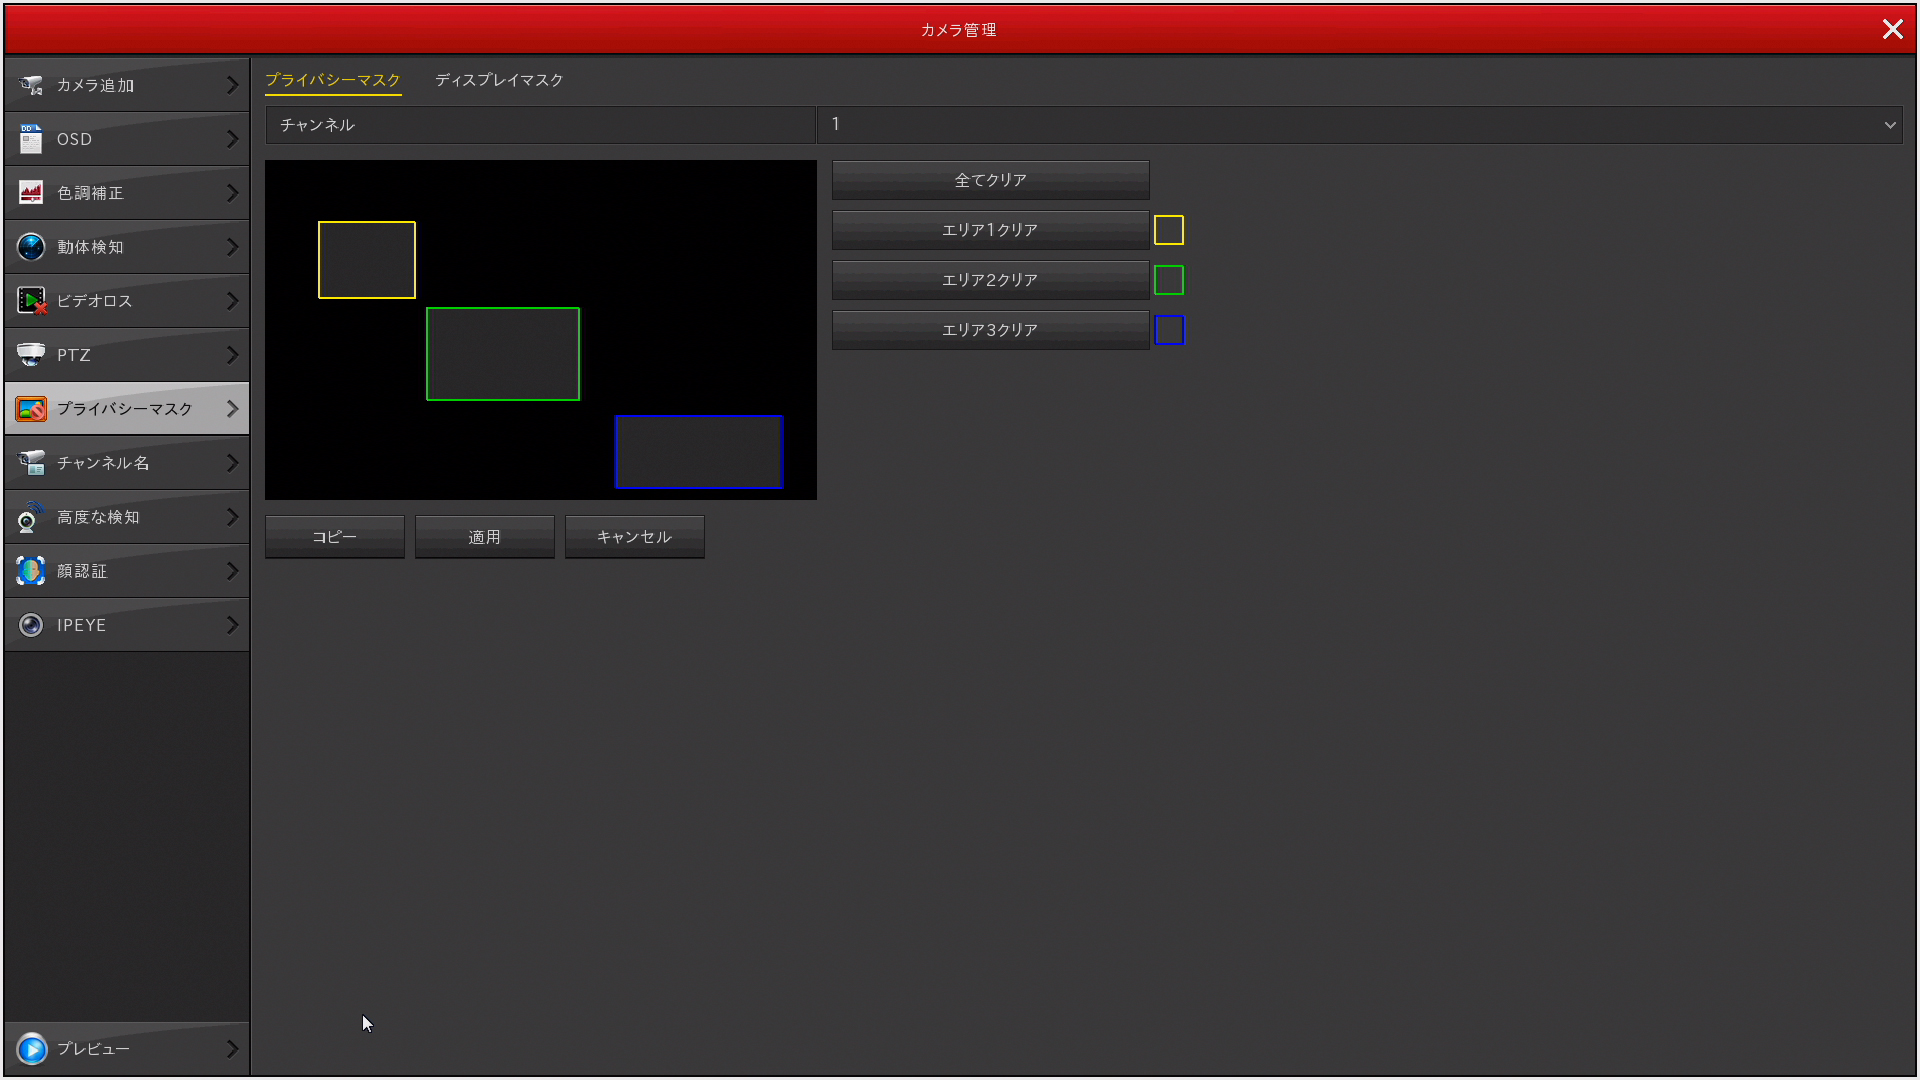Image resolution: width=1920 pixels, height=1080 pixels.
Task: Click the チャンネル名 sidebar icon
Action: click(31, 463)
